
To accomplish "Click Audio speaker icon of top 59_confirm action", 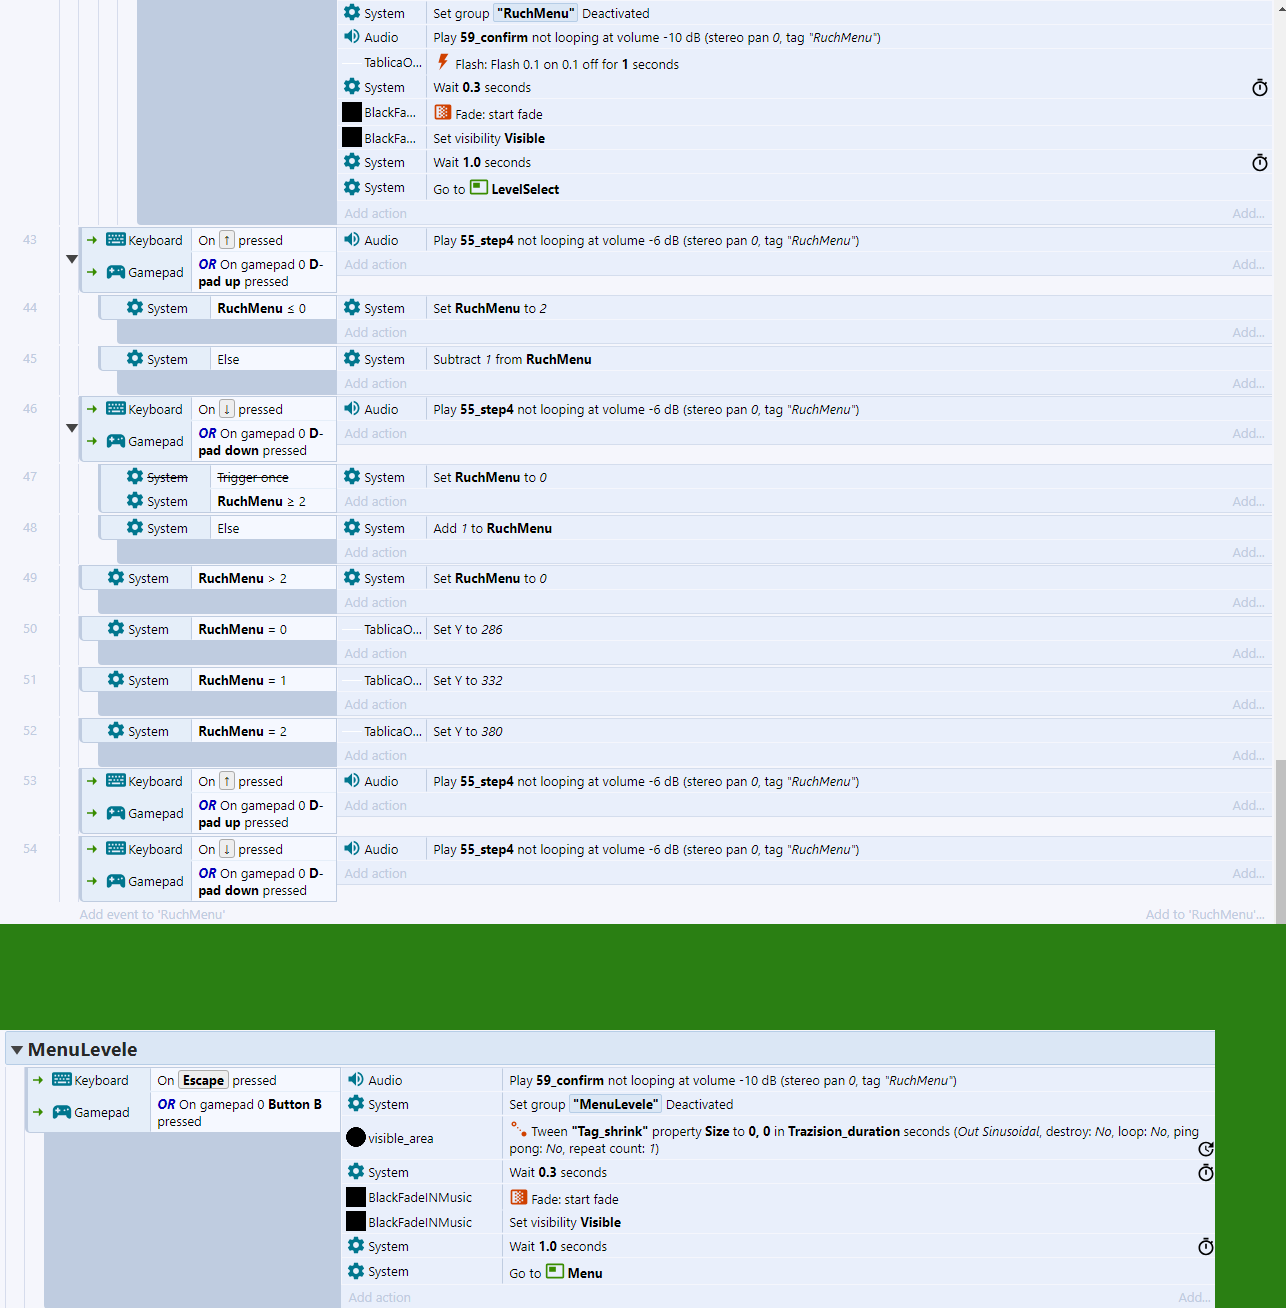I will click(x=352, y=37).
